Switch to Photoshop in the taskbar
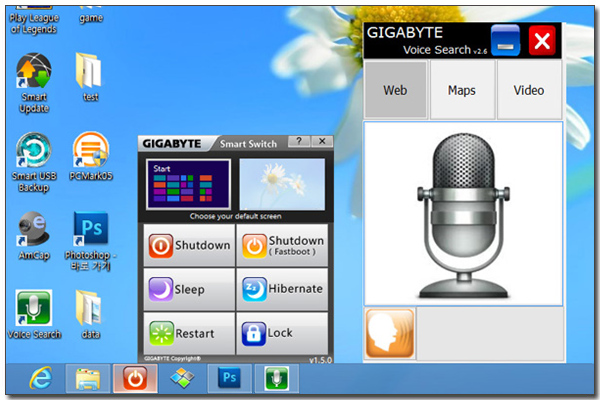 click(230, 378)
